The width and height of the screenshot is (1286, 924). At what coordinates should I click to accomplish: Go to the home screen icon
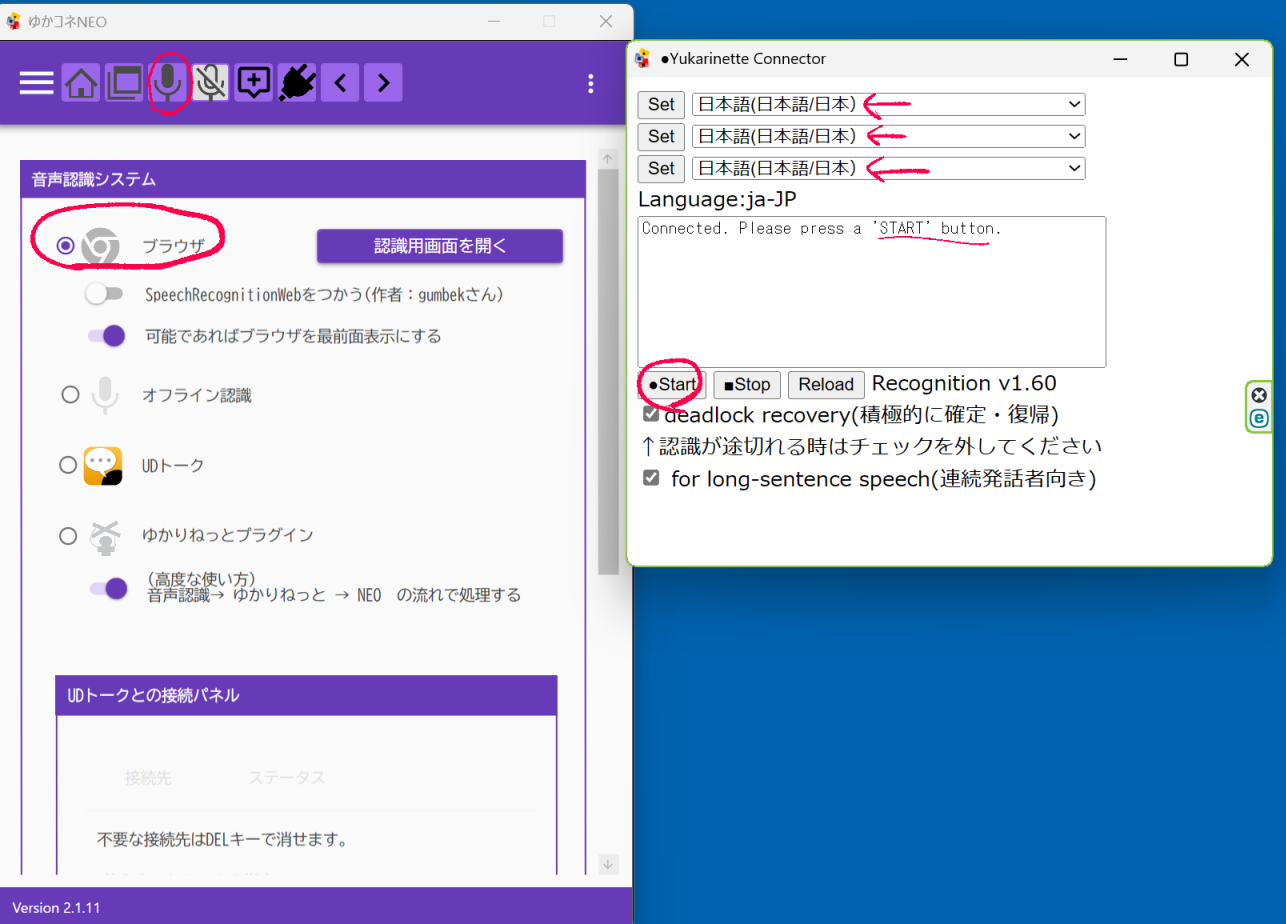pos(81,83)
